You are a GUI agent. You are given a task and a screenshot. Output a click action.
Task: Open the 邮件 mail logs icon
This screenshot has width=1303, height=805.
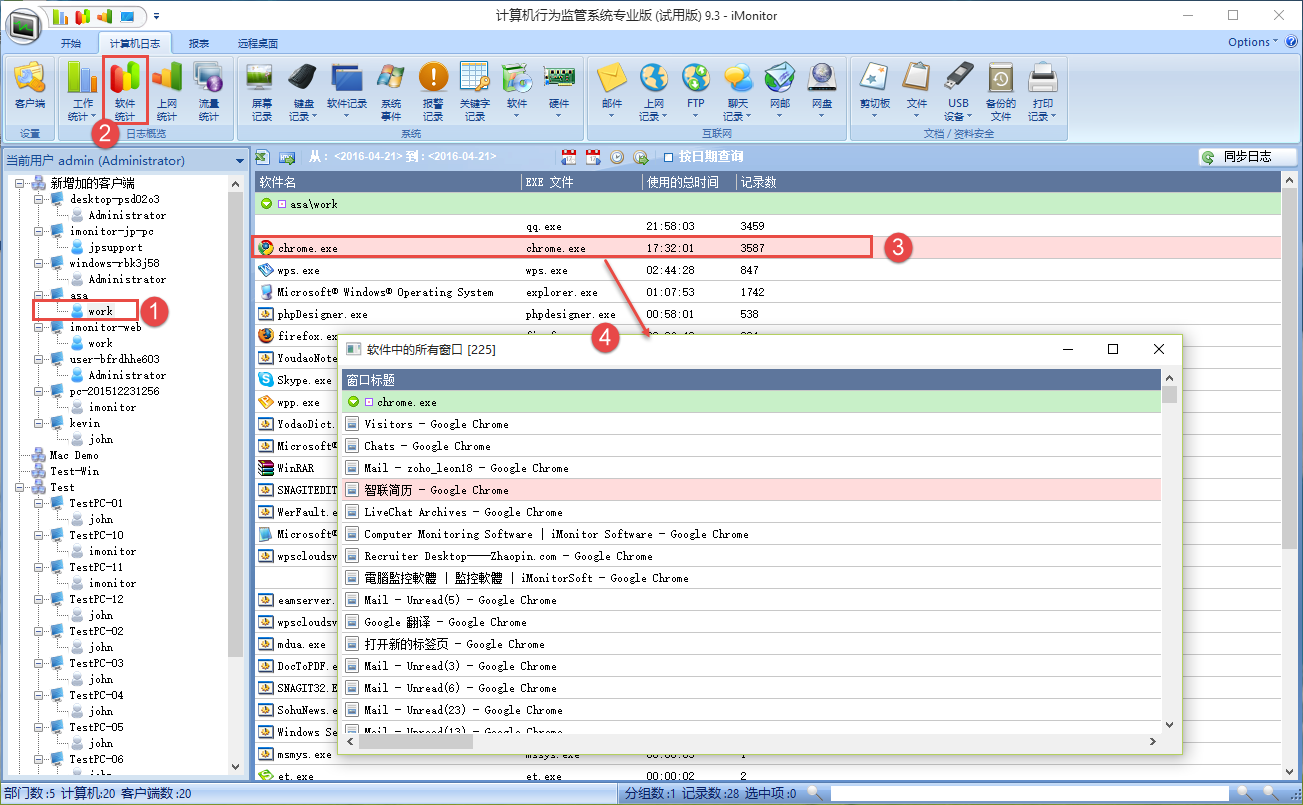point(611,90)
